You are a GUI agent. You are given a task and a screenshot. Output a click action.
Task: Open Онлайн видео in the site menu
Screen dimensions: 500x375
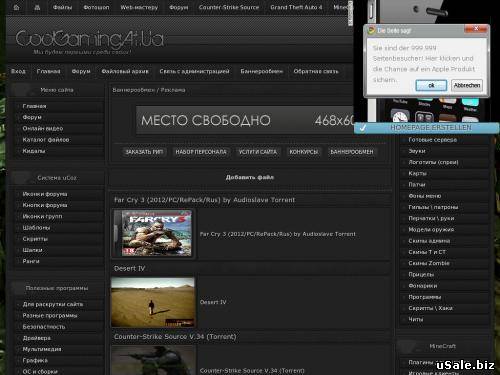(x=43, y=128)
